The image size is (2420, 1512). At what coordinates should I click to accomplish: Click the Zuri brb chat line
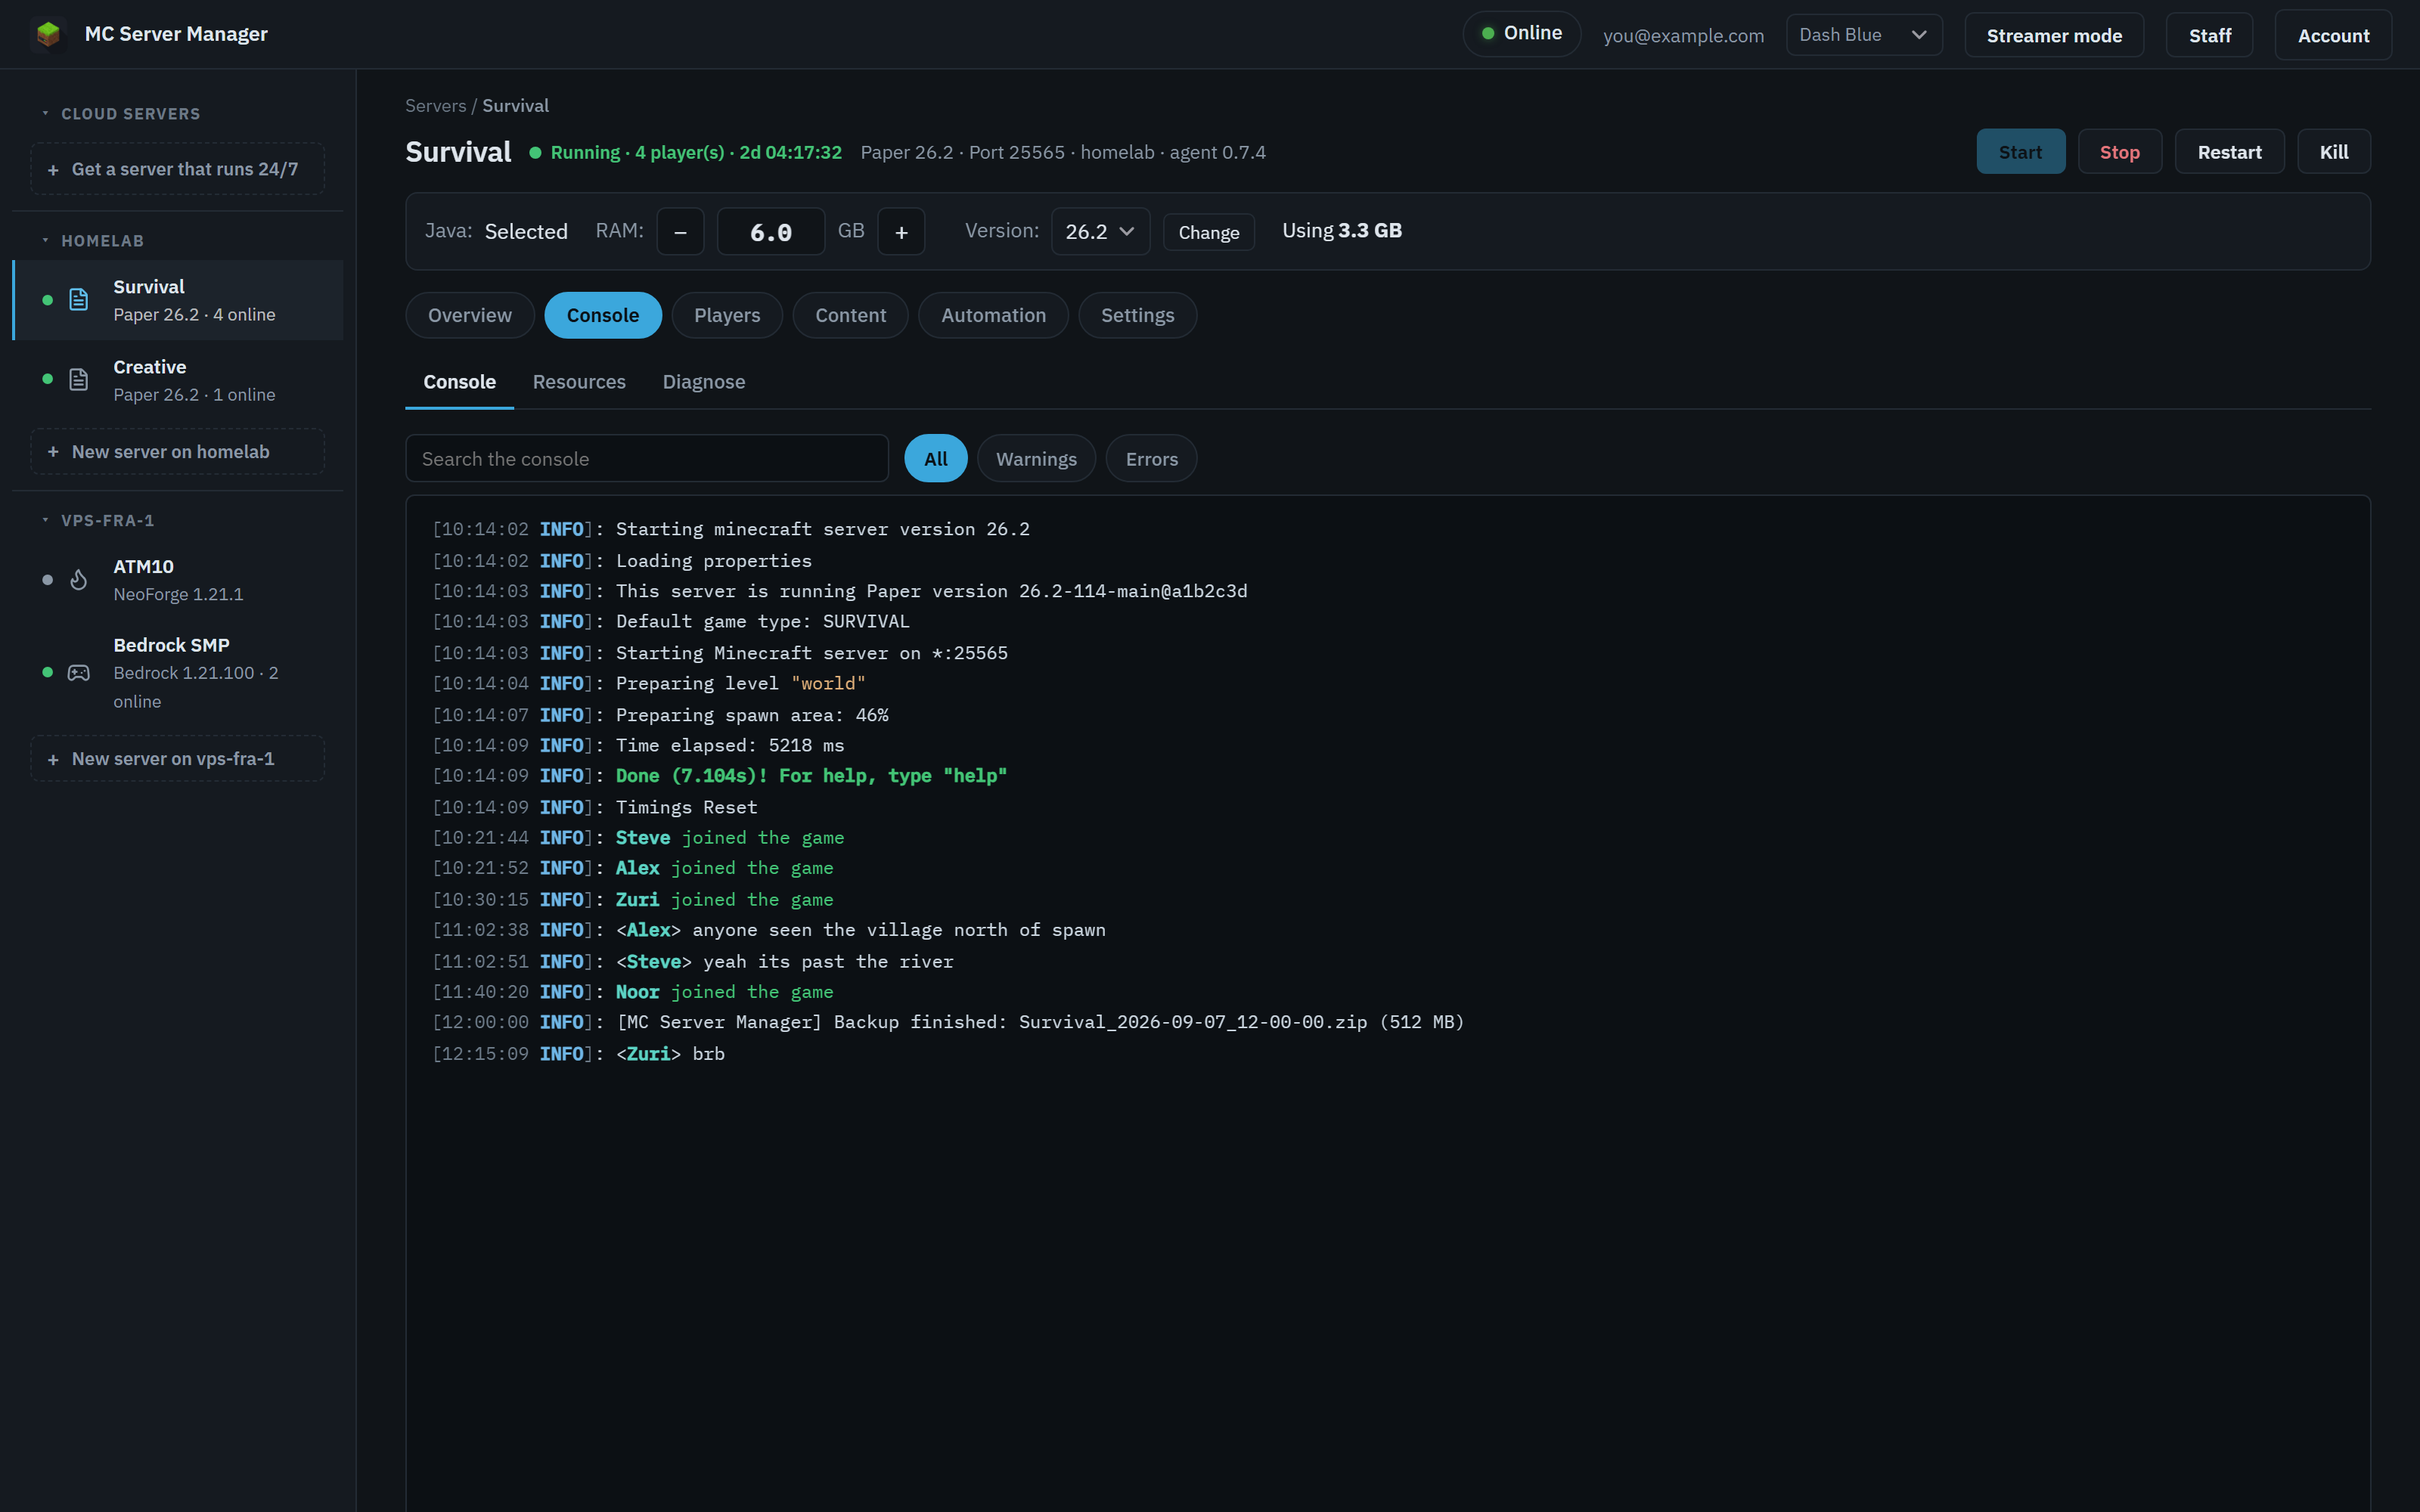tap(578, 1054)
